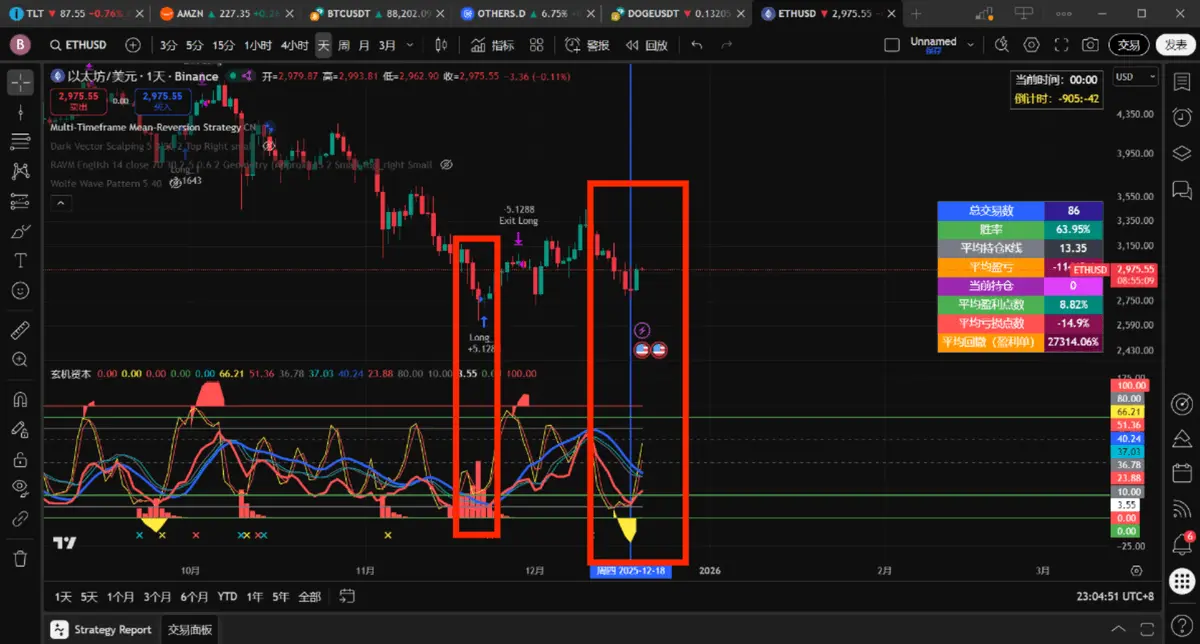Create an alert with 警报 button
Screen dimensions: 1200x644
(x=588, y=45)
